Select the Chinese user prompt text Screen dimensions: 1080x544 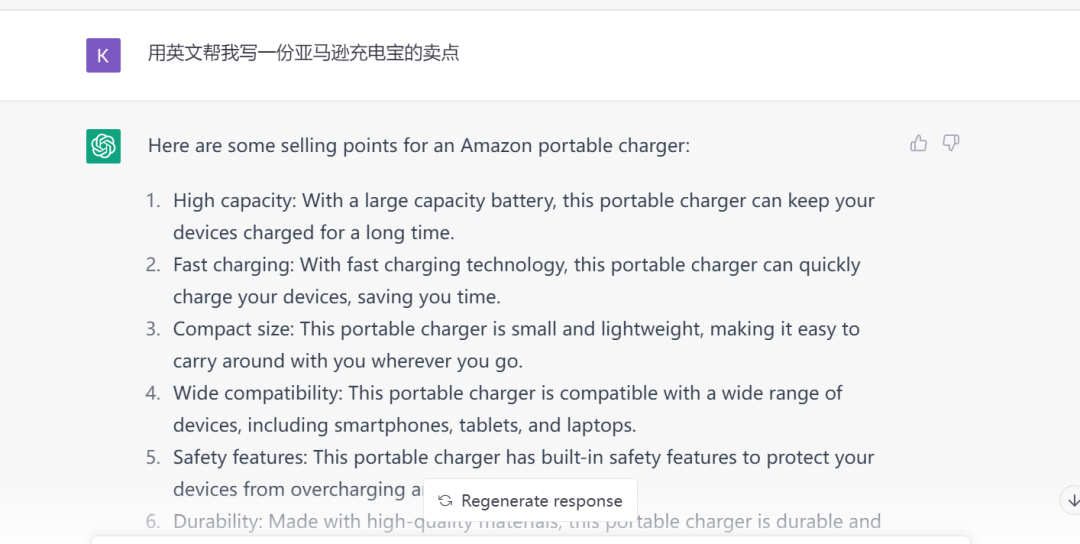pyautogui.click(x=304, y=53)
